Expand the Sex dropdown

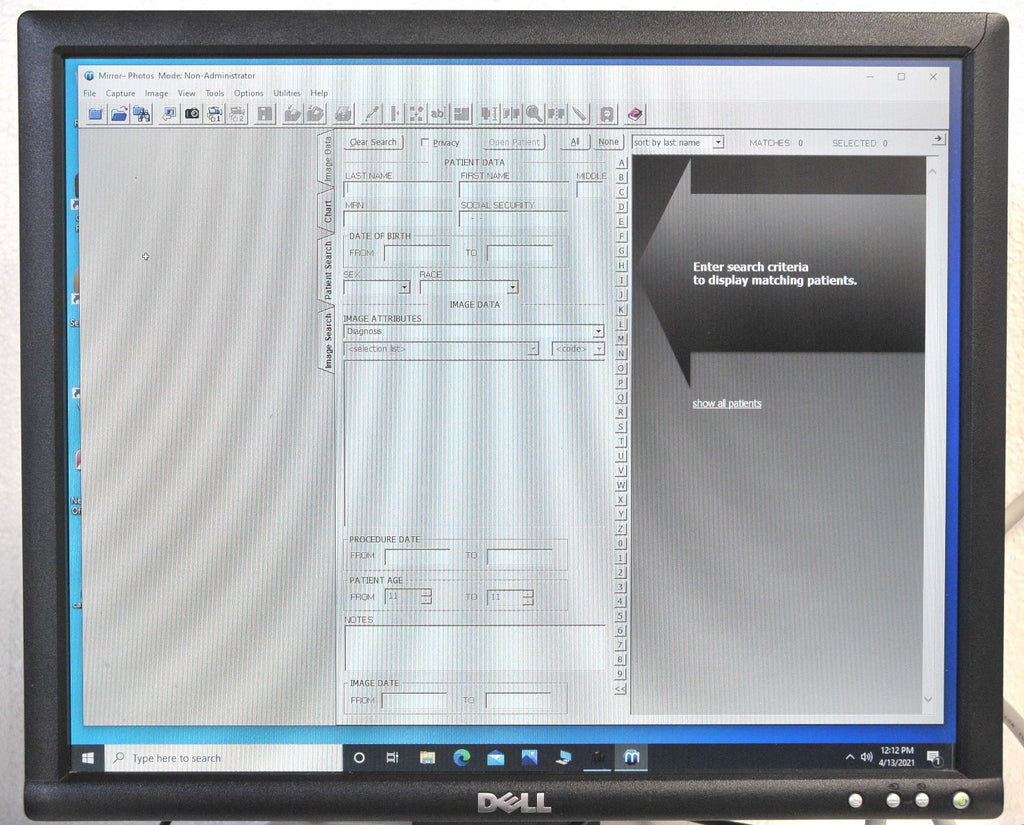[404, 287]
